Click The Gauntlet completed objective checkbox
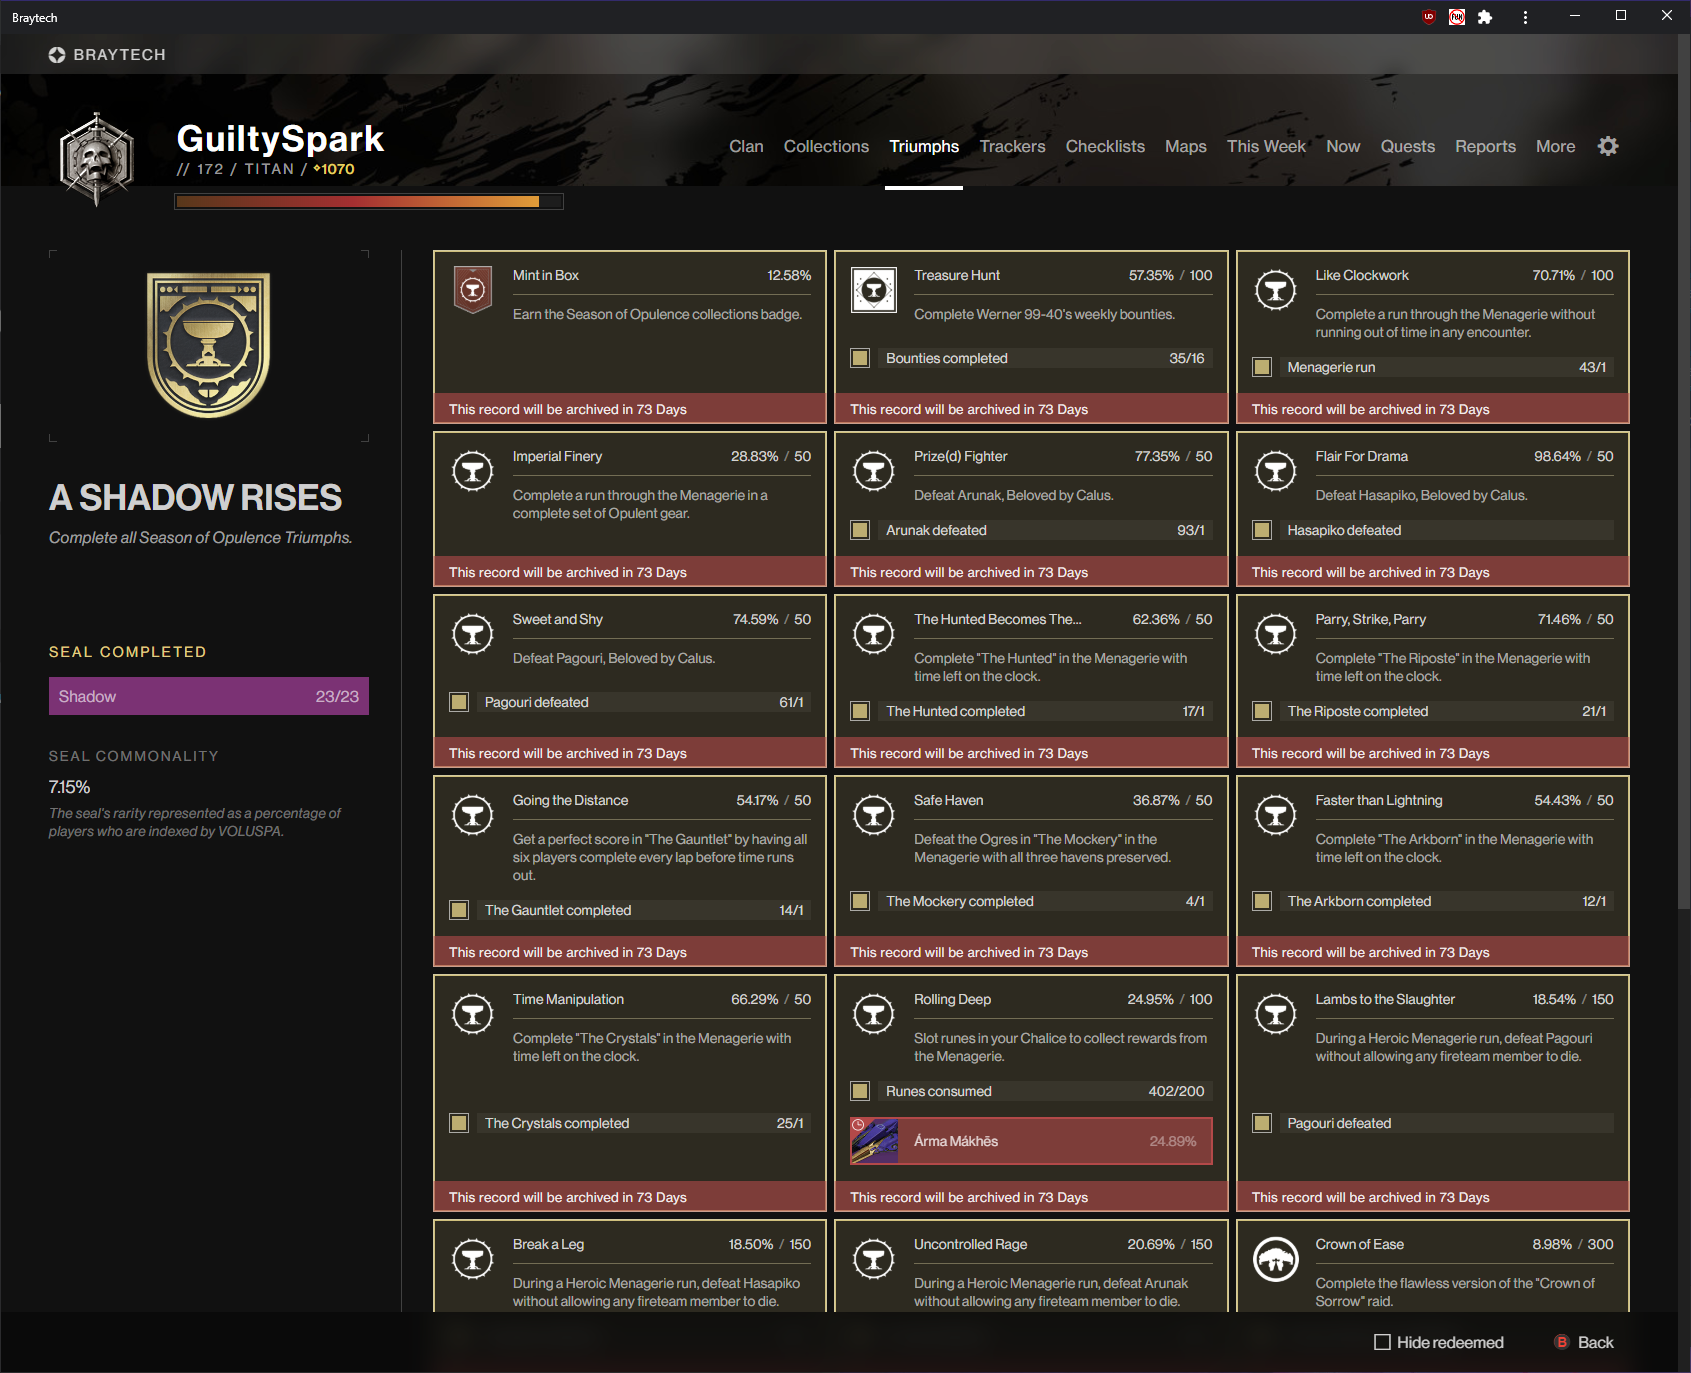This screenshot has width=1691, height=1373. pyautogui.click(x=459, y=910)
